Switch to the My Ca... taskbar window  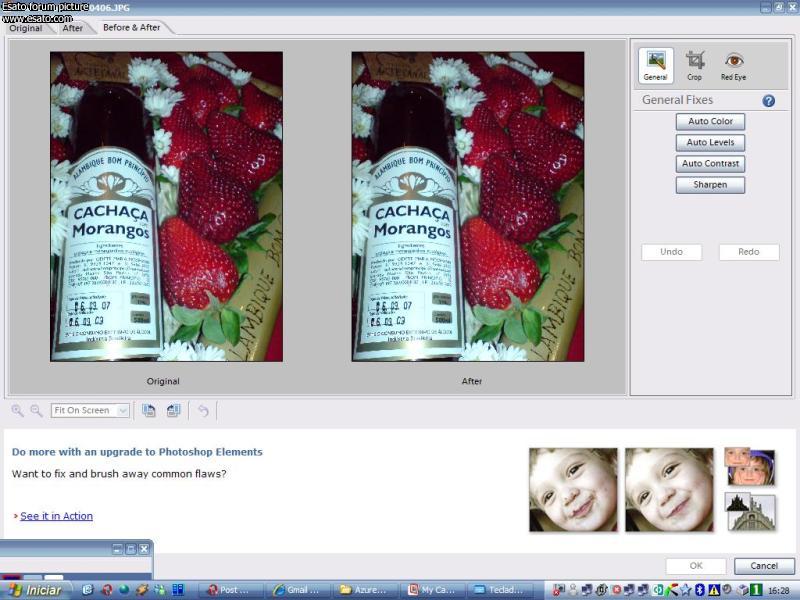[x=432, y=590]
